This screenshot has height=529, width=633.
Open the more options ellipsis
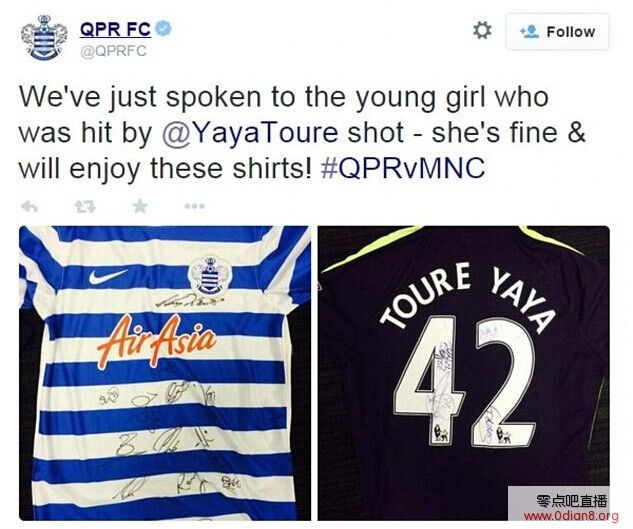tap(195, 207)
